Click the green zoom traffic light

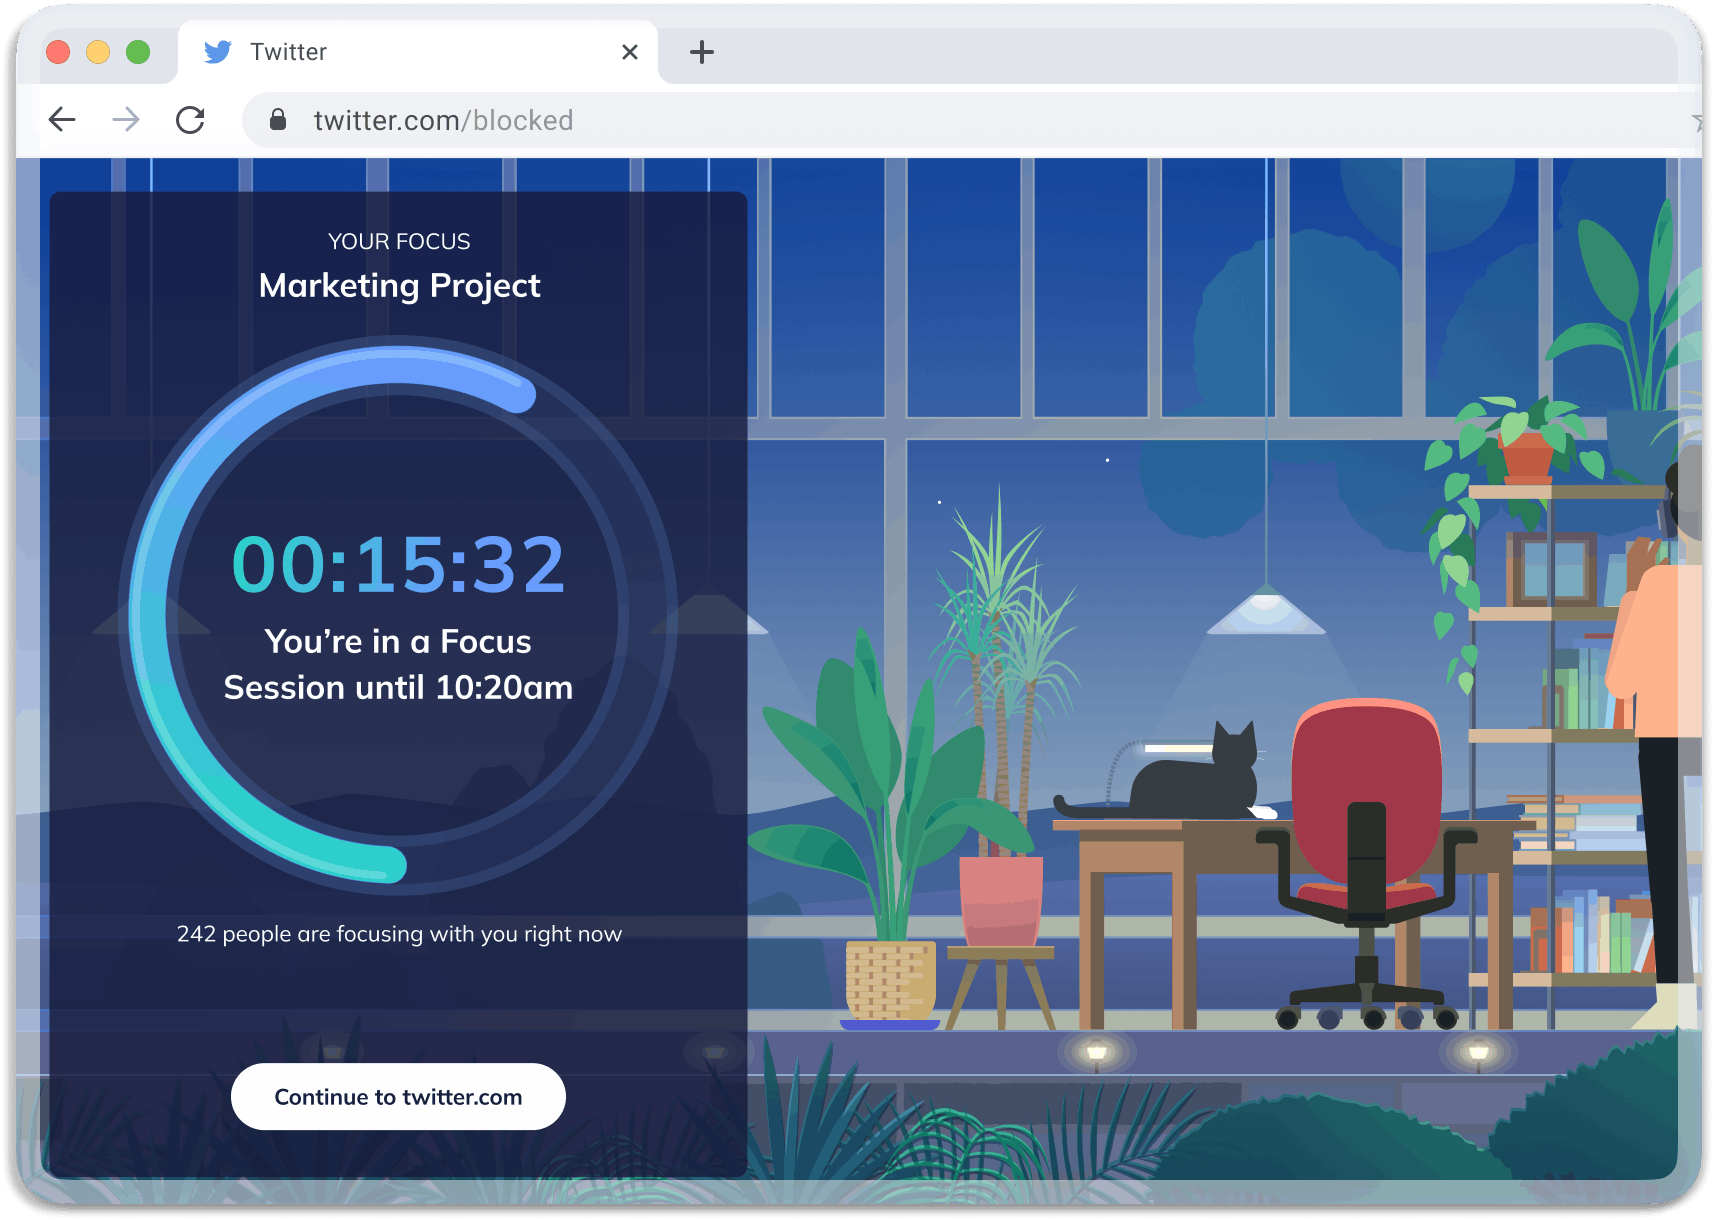[140, 51]
